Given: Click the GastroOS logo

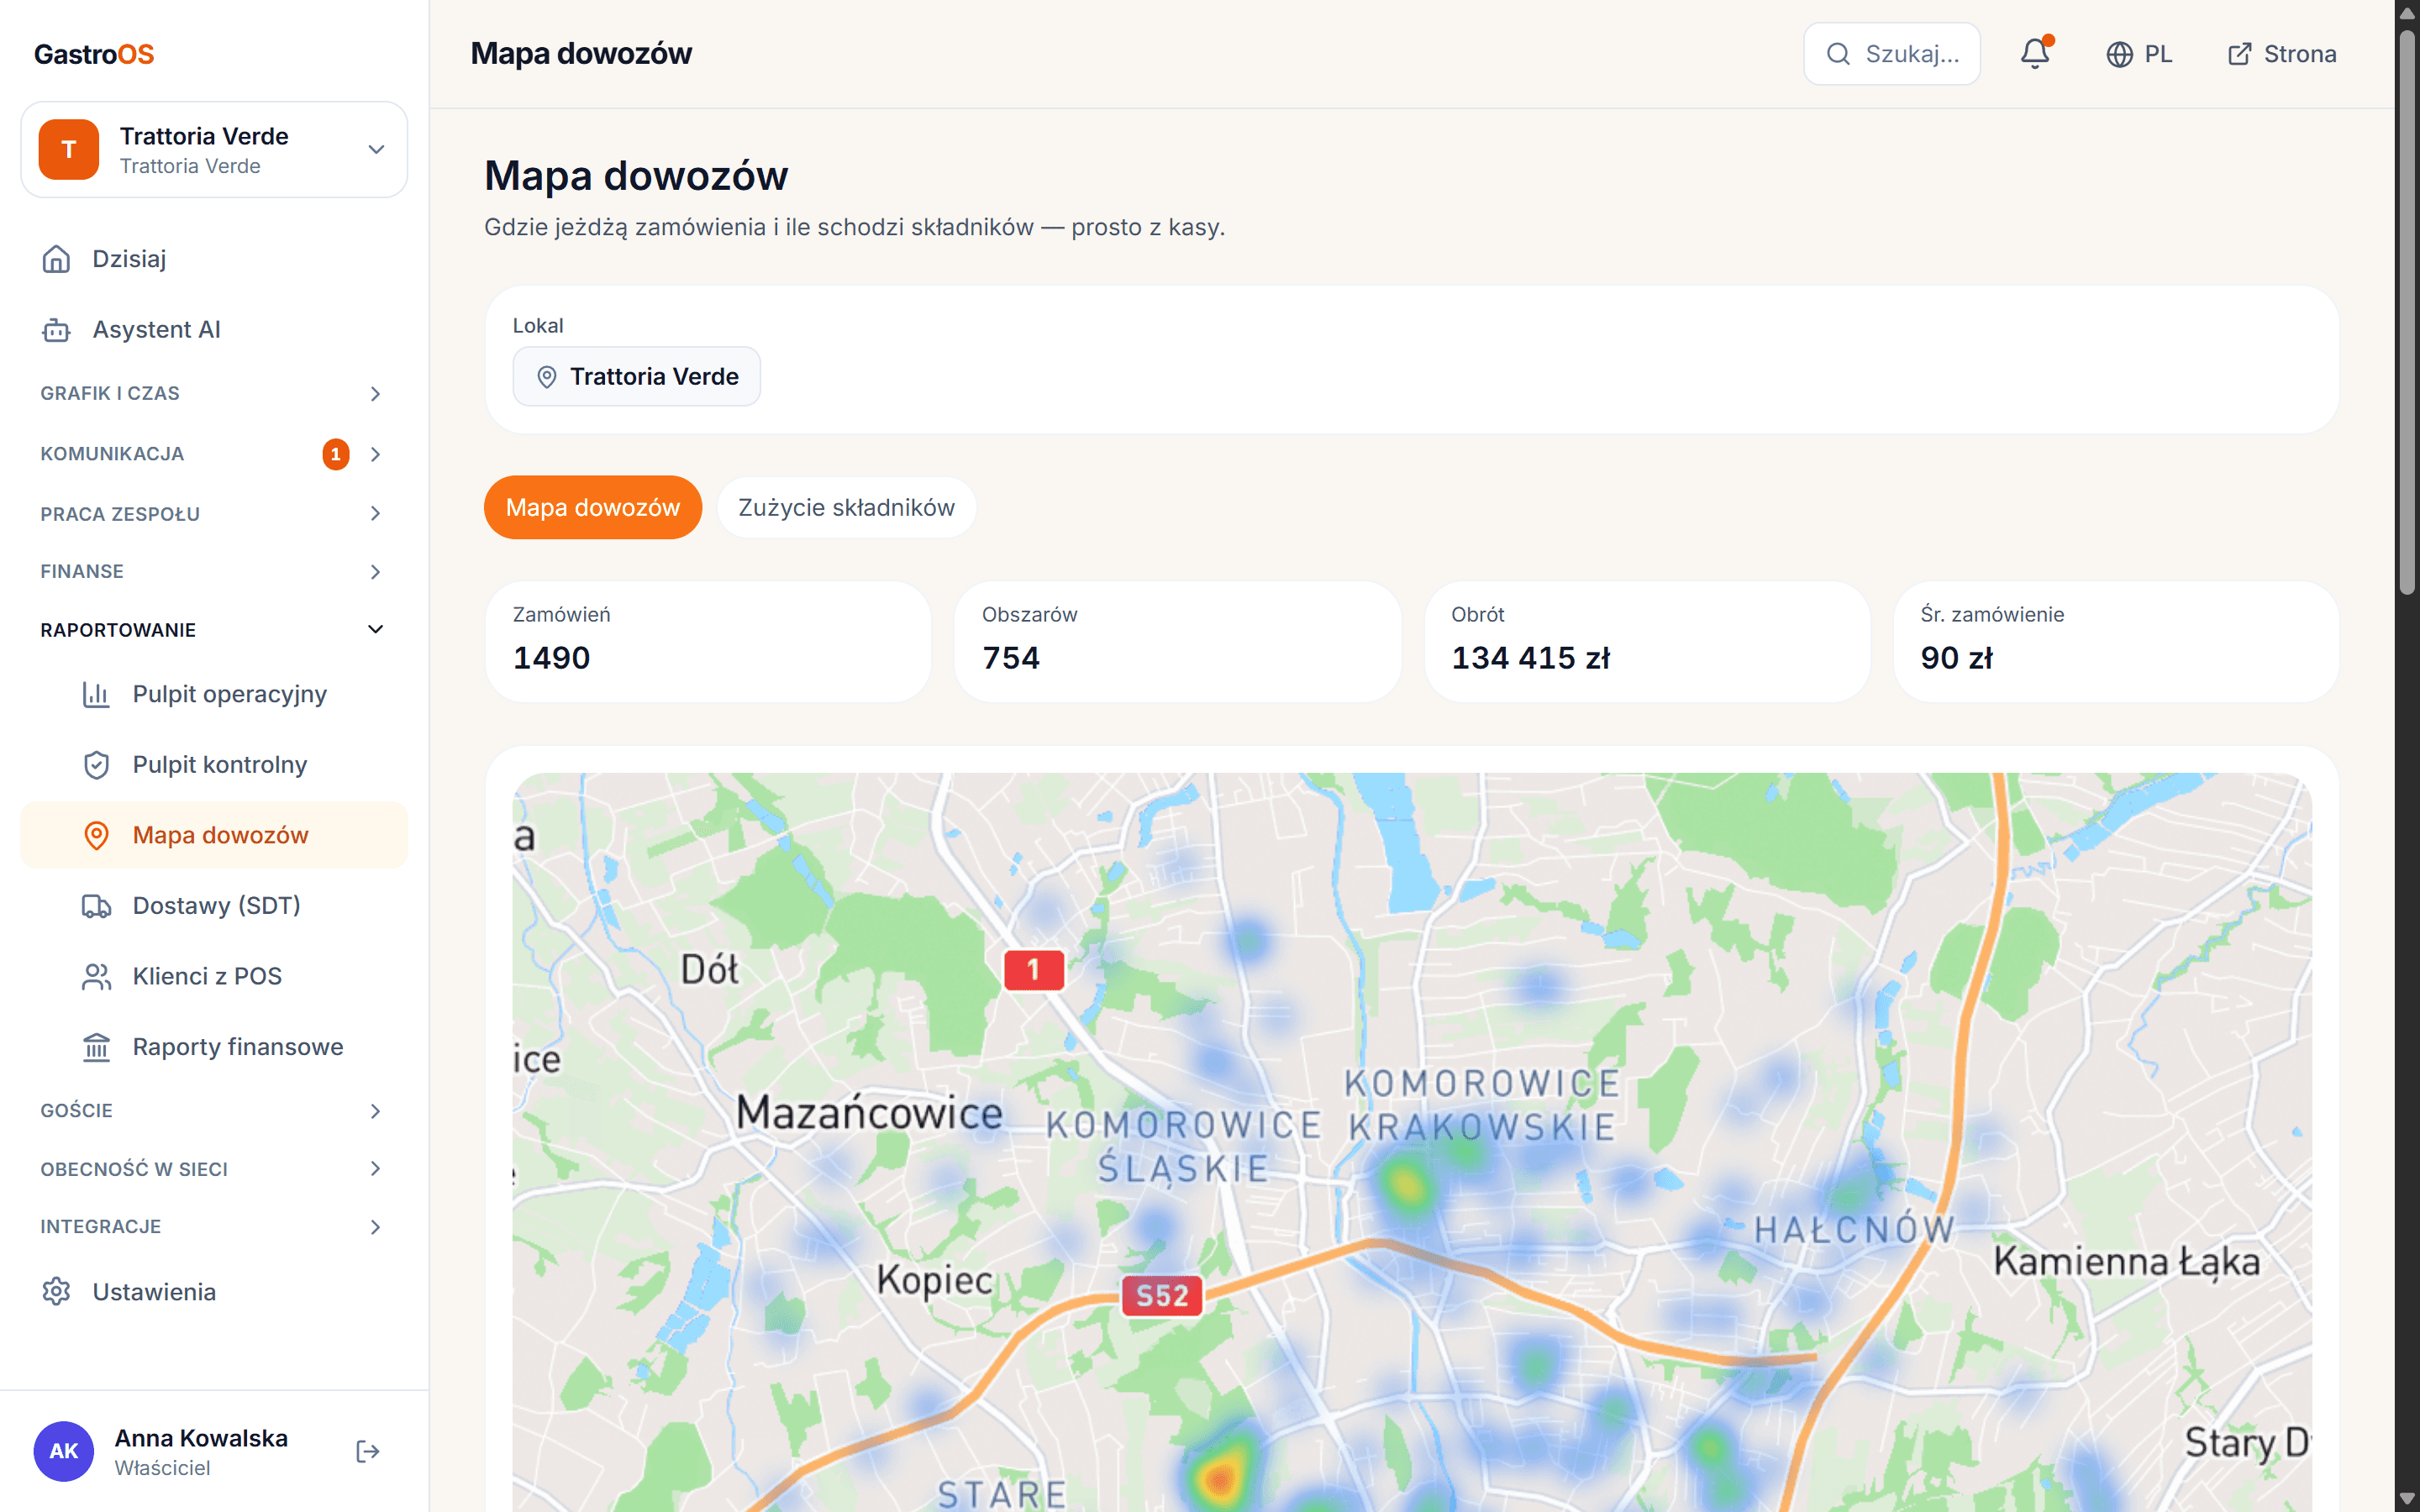Looking at the screenshot, I should 94,54.
